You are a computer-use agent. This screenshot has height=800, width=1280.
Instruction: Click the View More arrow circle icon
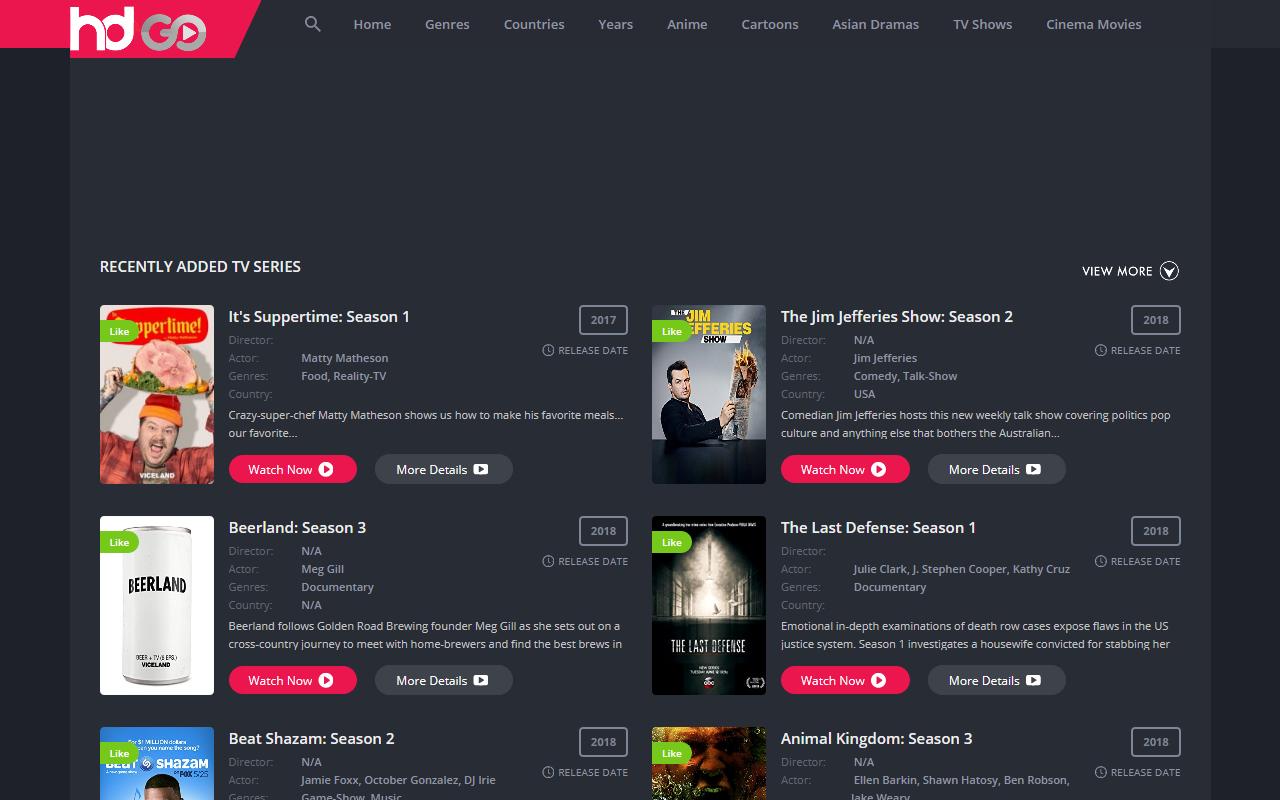tap(1169, 271)
